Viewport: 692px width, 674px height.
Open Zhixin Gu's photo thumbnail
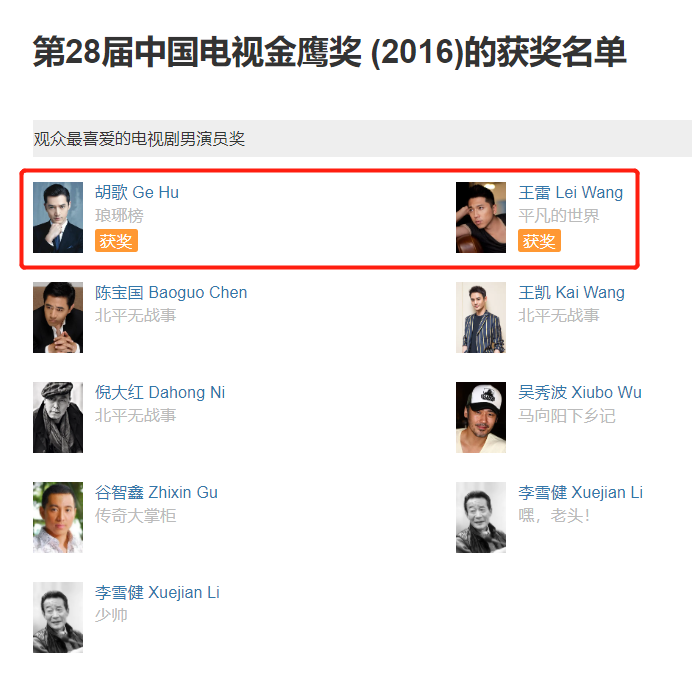click(x=58, y=517)
